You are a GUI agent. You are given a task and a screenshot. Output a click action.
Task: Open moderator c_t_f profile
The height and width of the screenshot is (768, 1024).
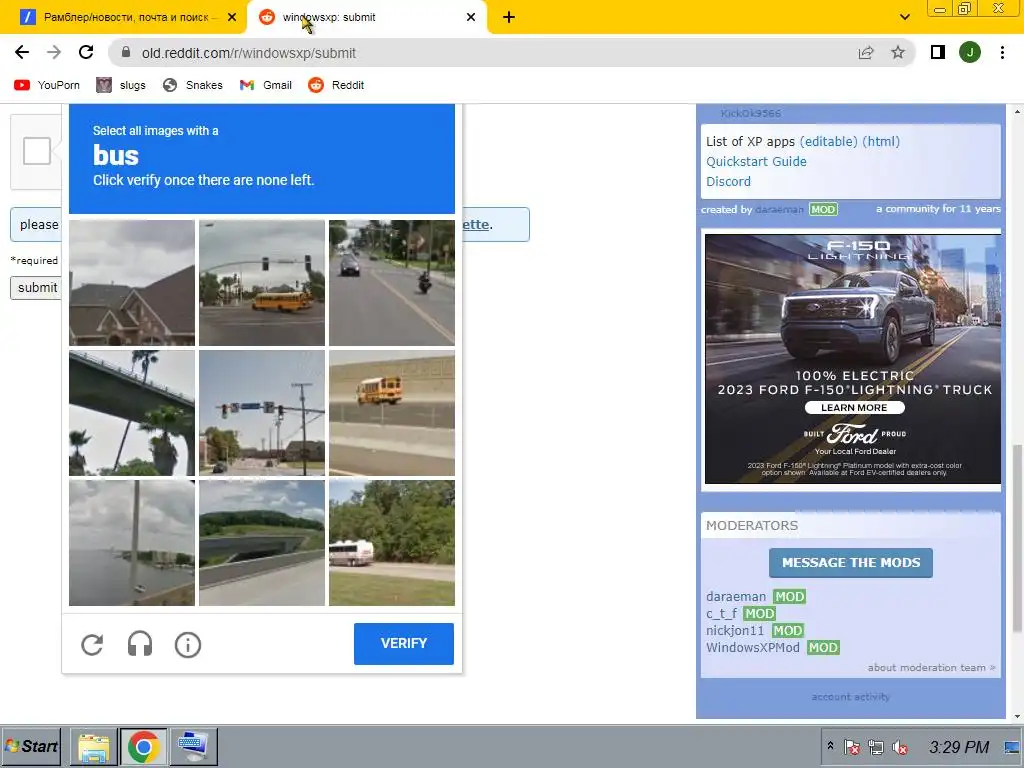click(x=721, y=614)
